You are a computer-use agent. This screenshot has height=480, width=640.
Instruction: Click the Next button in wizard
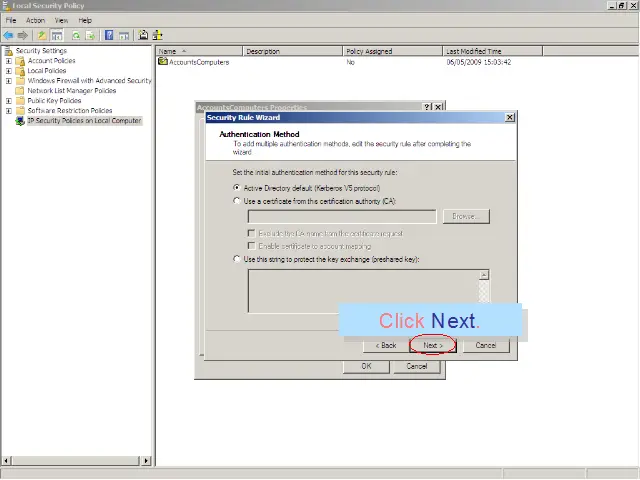point(433,345)
